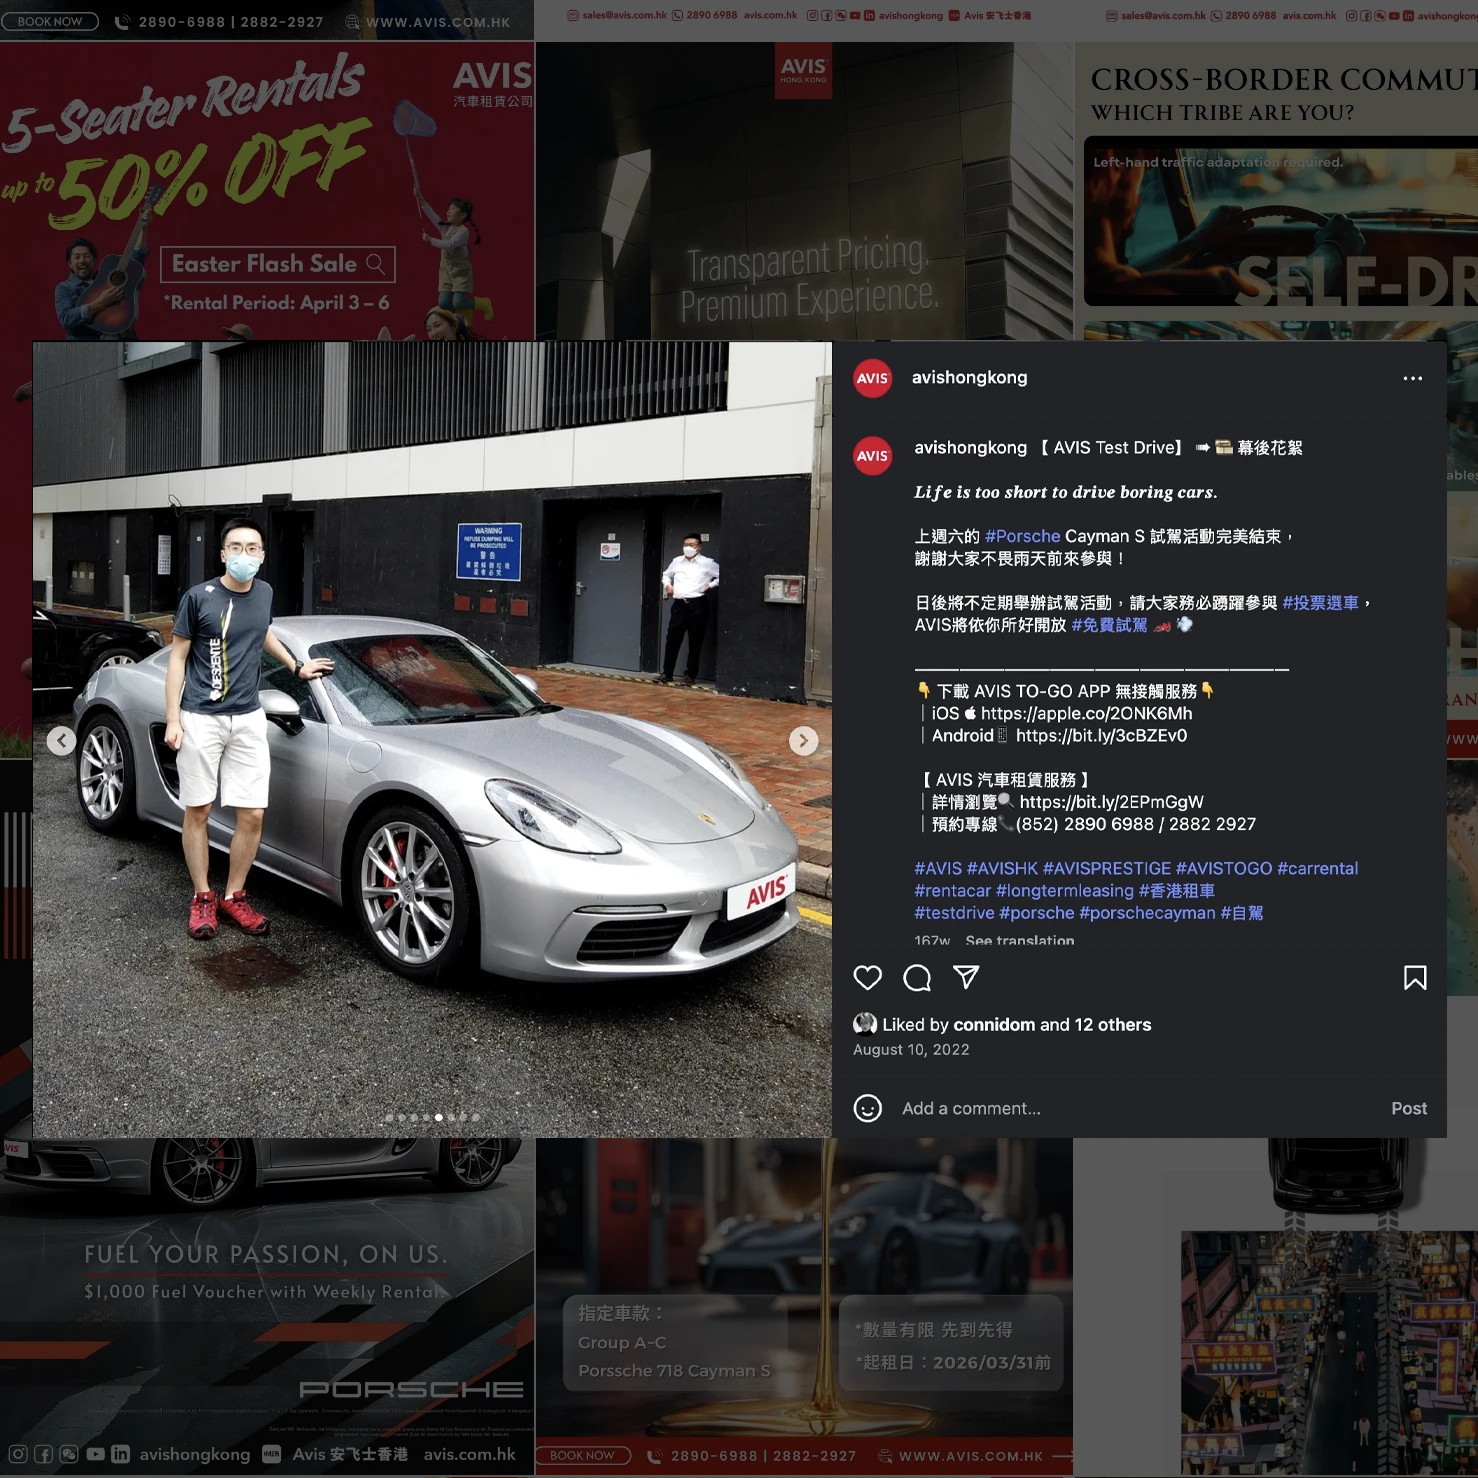The width and height of the screenshot is (1478, 1478).
Task: Open the 5-Seater Rentals 50% OFF post
Action: (x=267, y=190)
